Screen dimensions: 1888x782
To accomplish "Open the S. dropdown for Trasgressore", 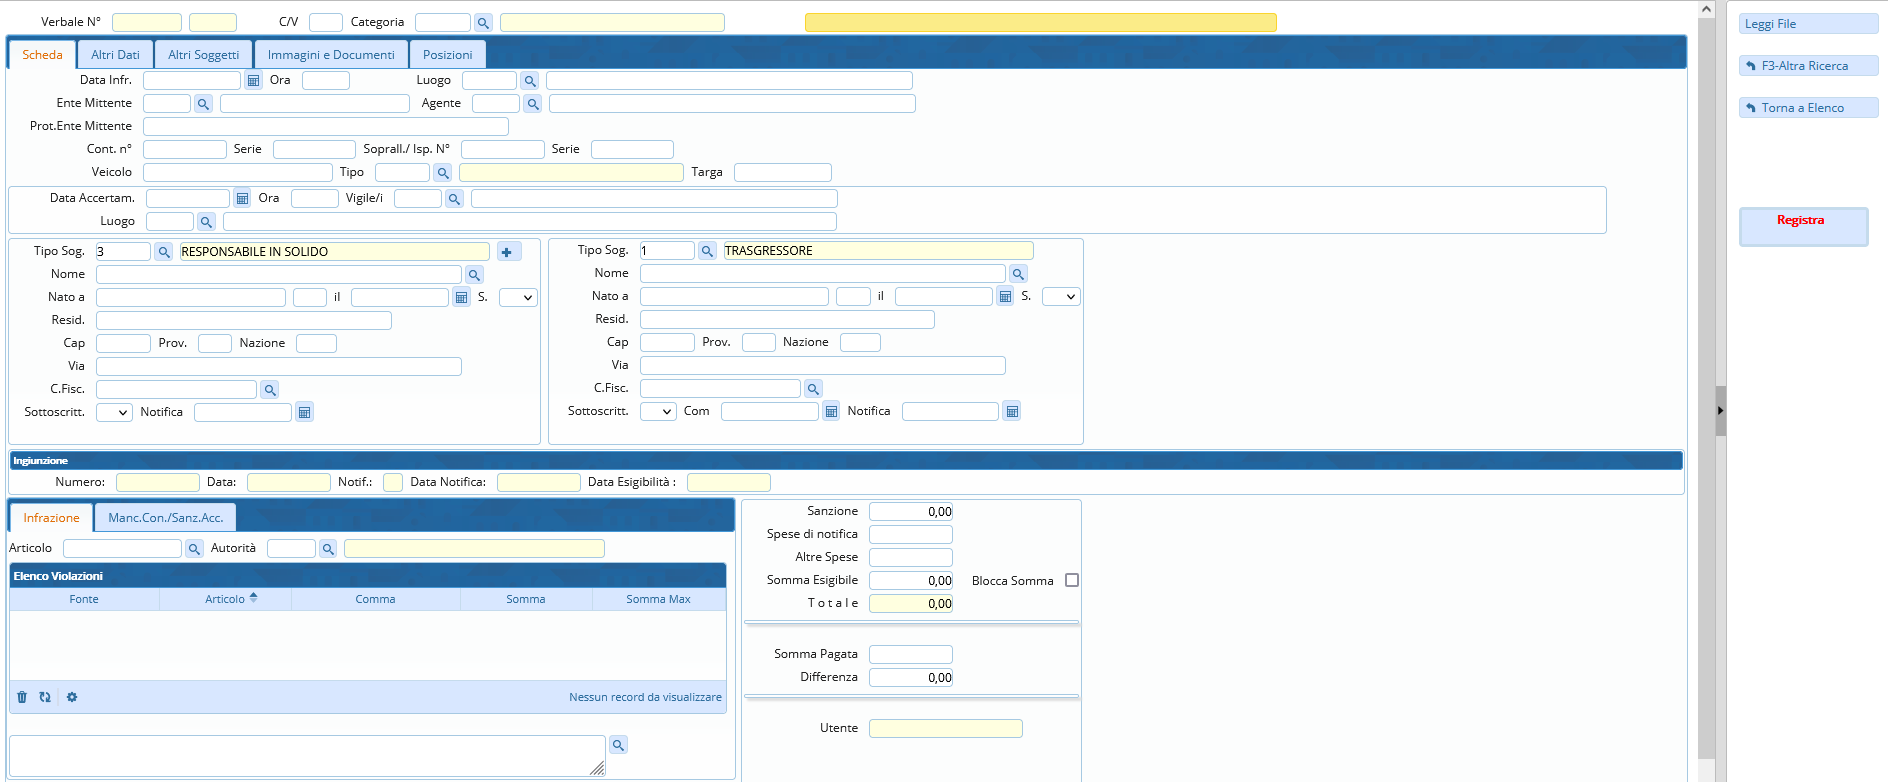I will [x=1060, y=297].
